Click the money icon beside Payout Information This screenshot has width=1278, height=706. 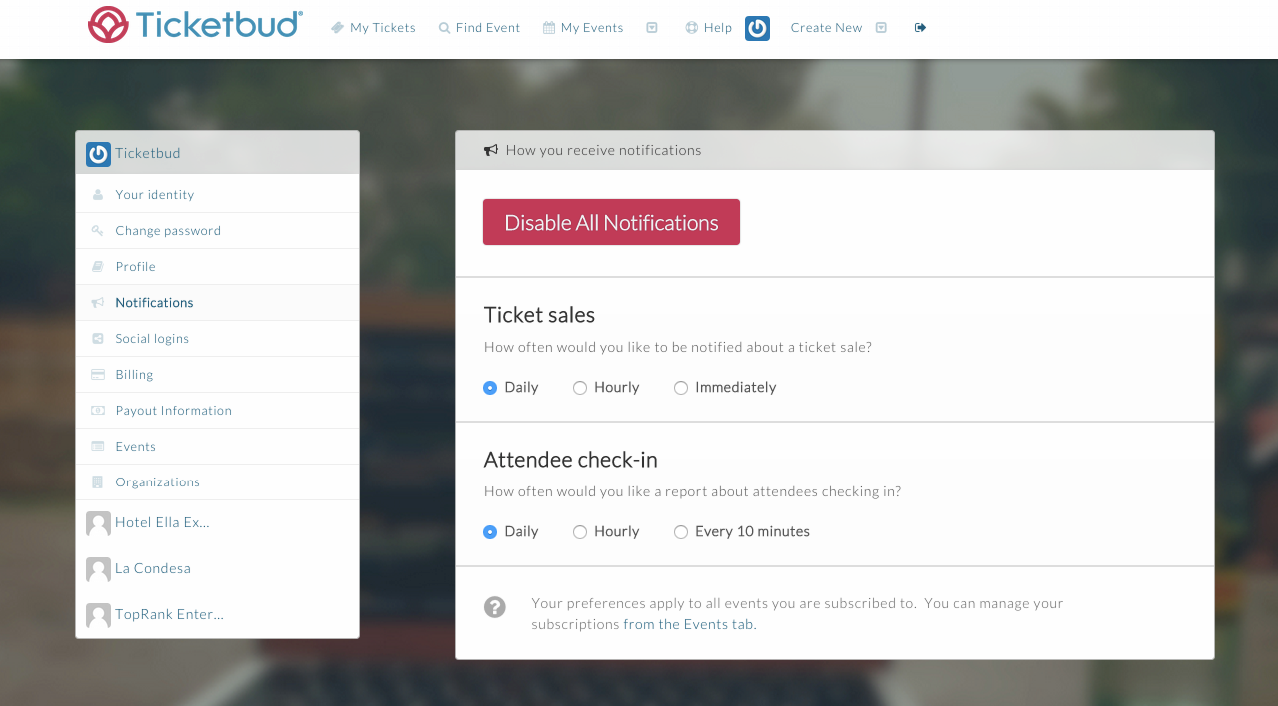pos(97,411)
